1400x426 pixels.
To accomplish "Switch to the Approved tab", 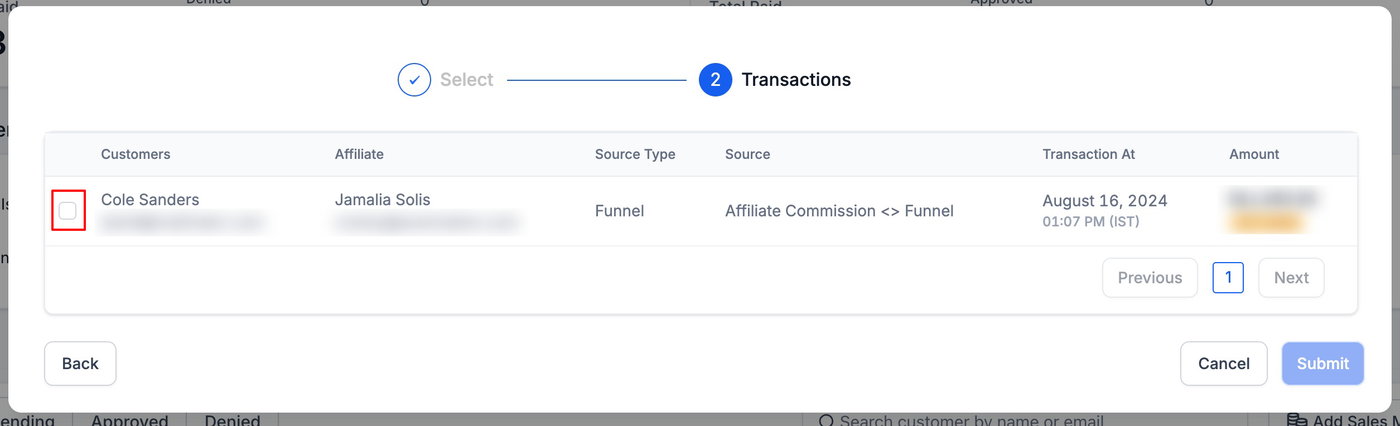I will click(x=129, y=421).
